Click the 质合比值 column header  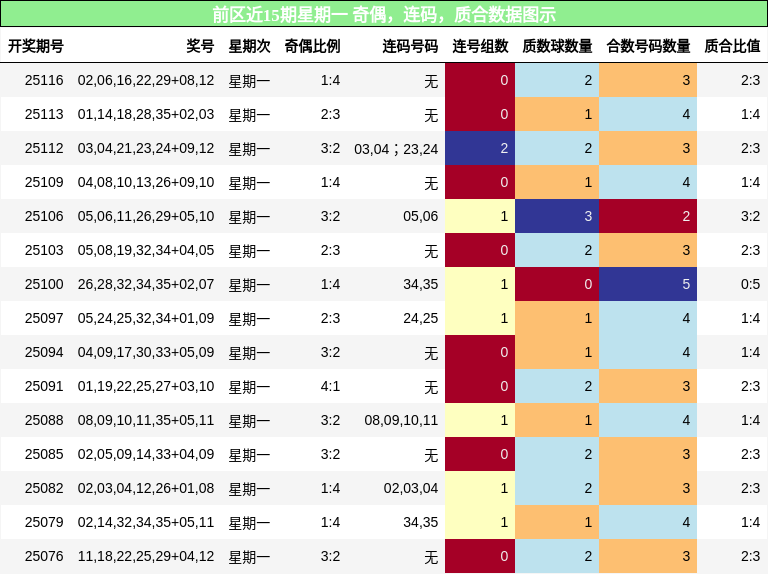coord(732,46)
